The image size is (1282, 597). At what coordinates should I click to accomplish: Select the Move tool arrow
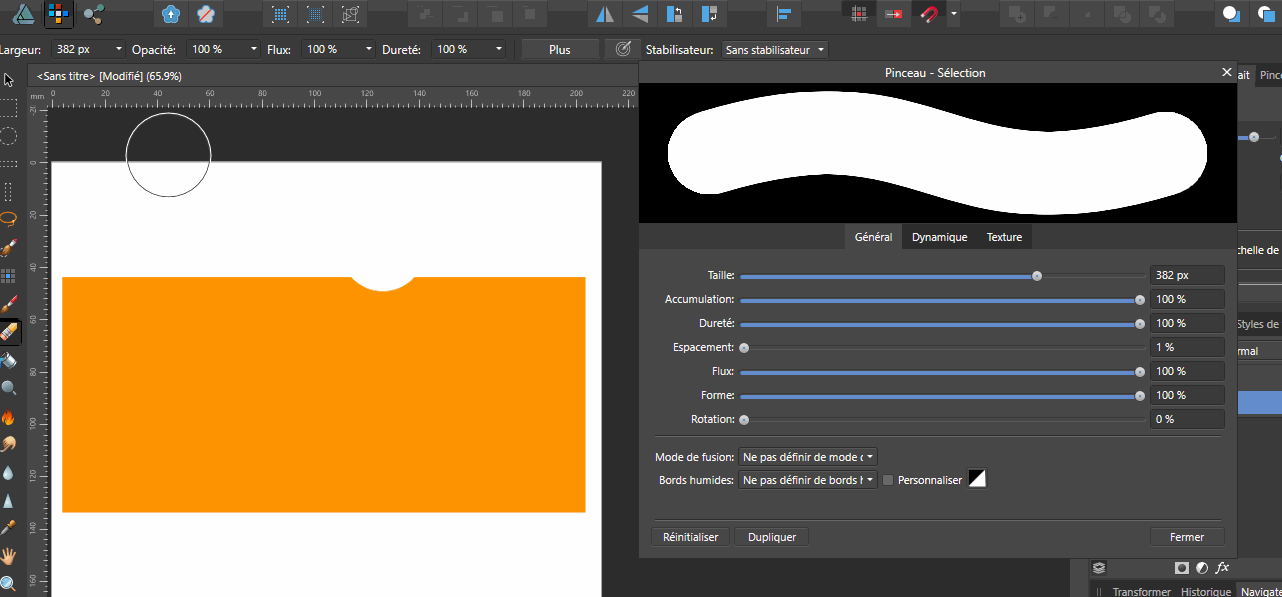pos(8,80)
